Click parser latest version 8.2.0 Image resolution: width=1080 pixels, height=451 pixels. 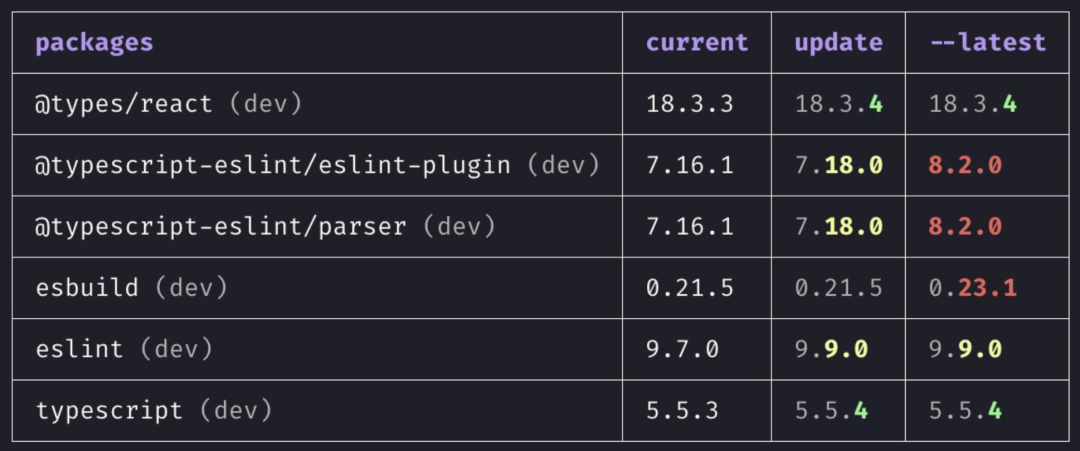coord(965,227)
